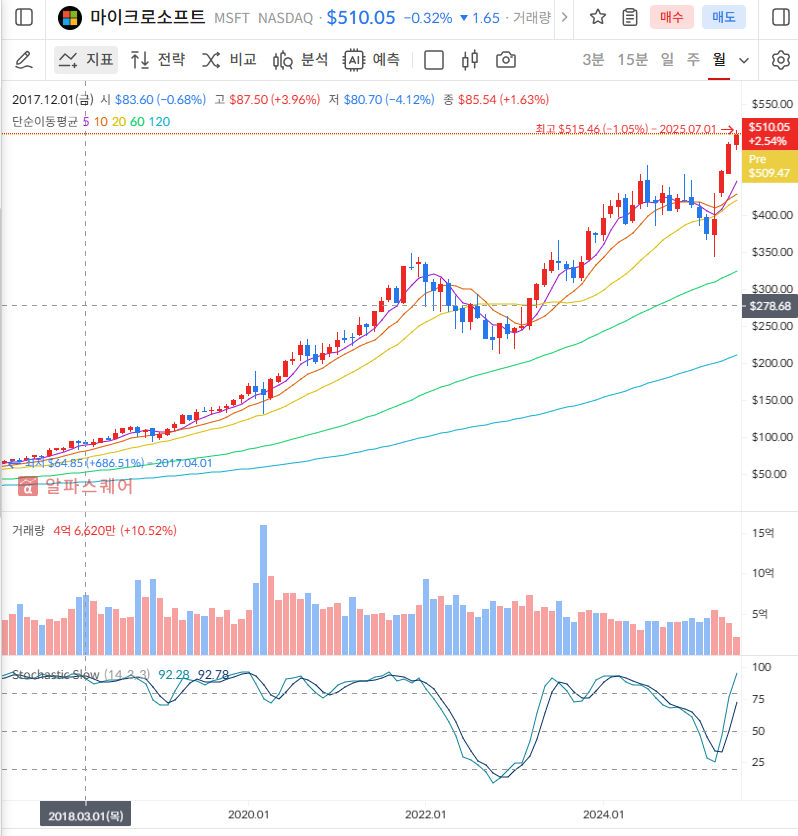Viewport: 798px width, 836px height.
Task: Take a chart screenshot with the camera icon
Action: tap(505, 60)
